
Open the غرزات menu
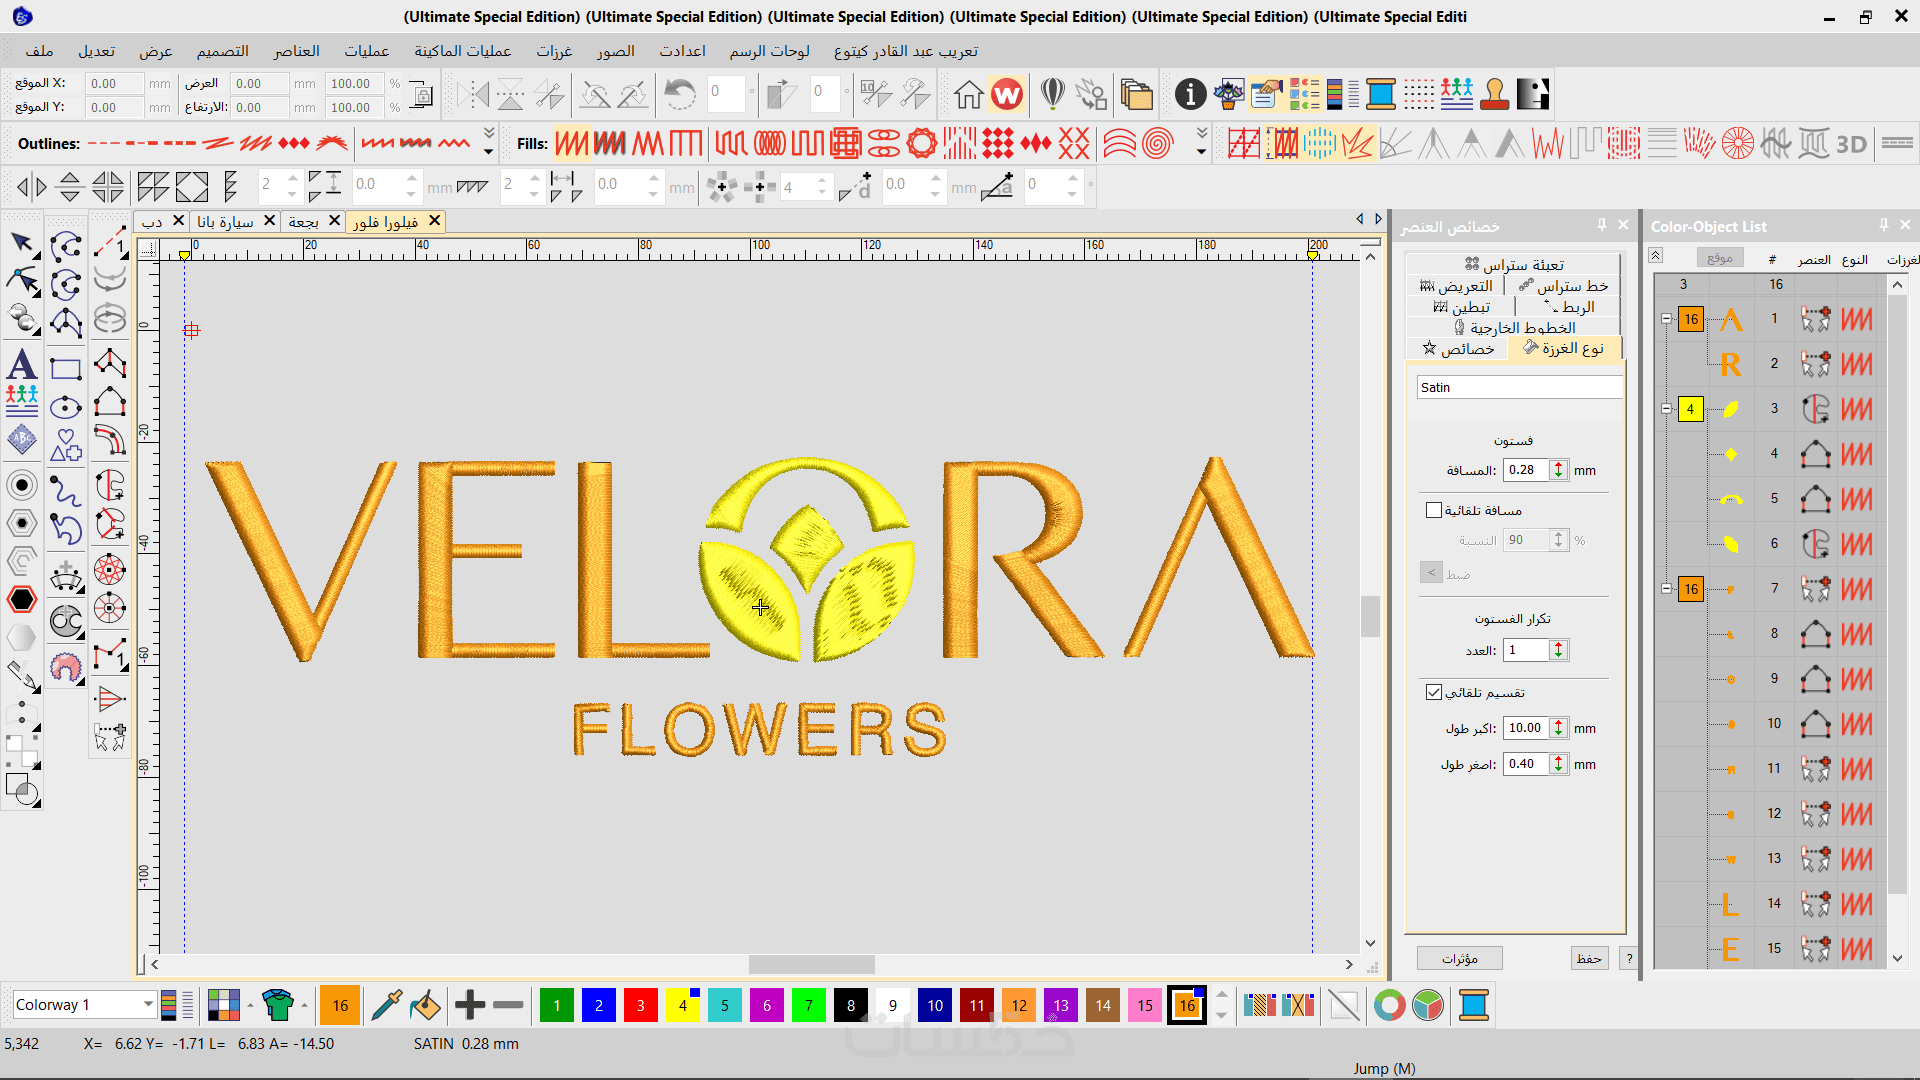(x=554, y=51)
